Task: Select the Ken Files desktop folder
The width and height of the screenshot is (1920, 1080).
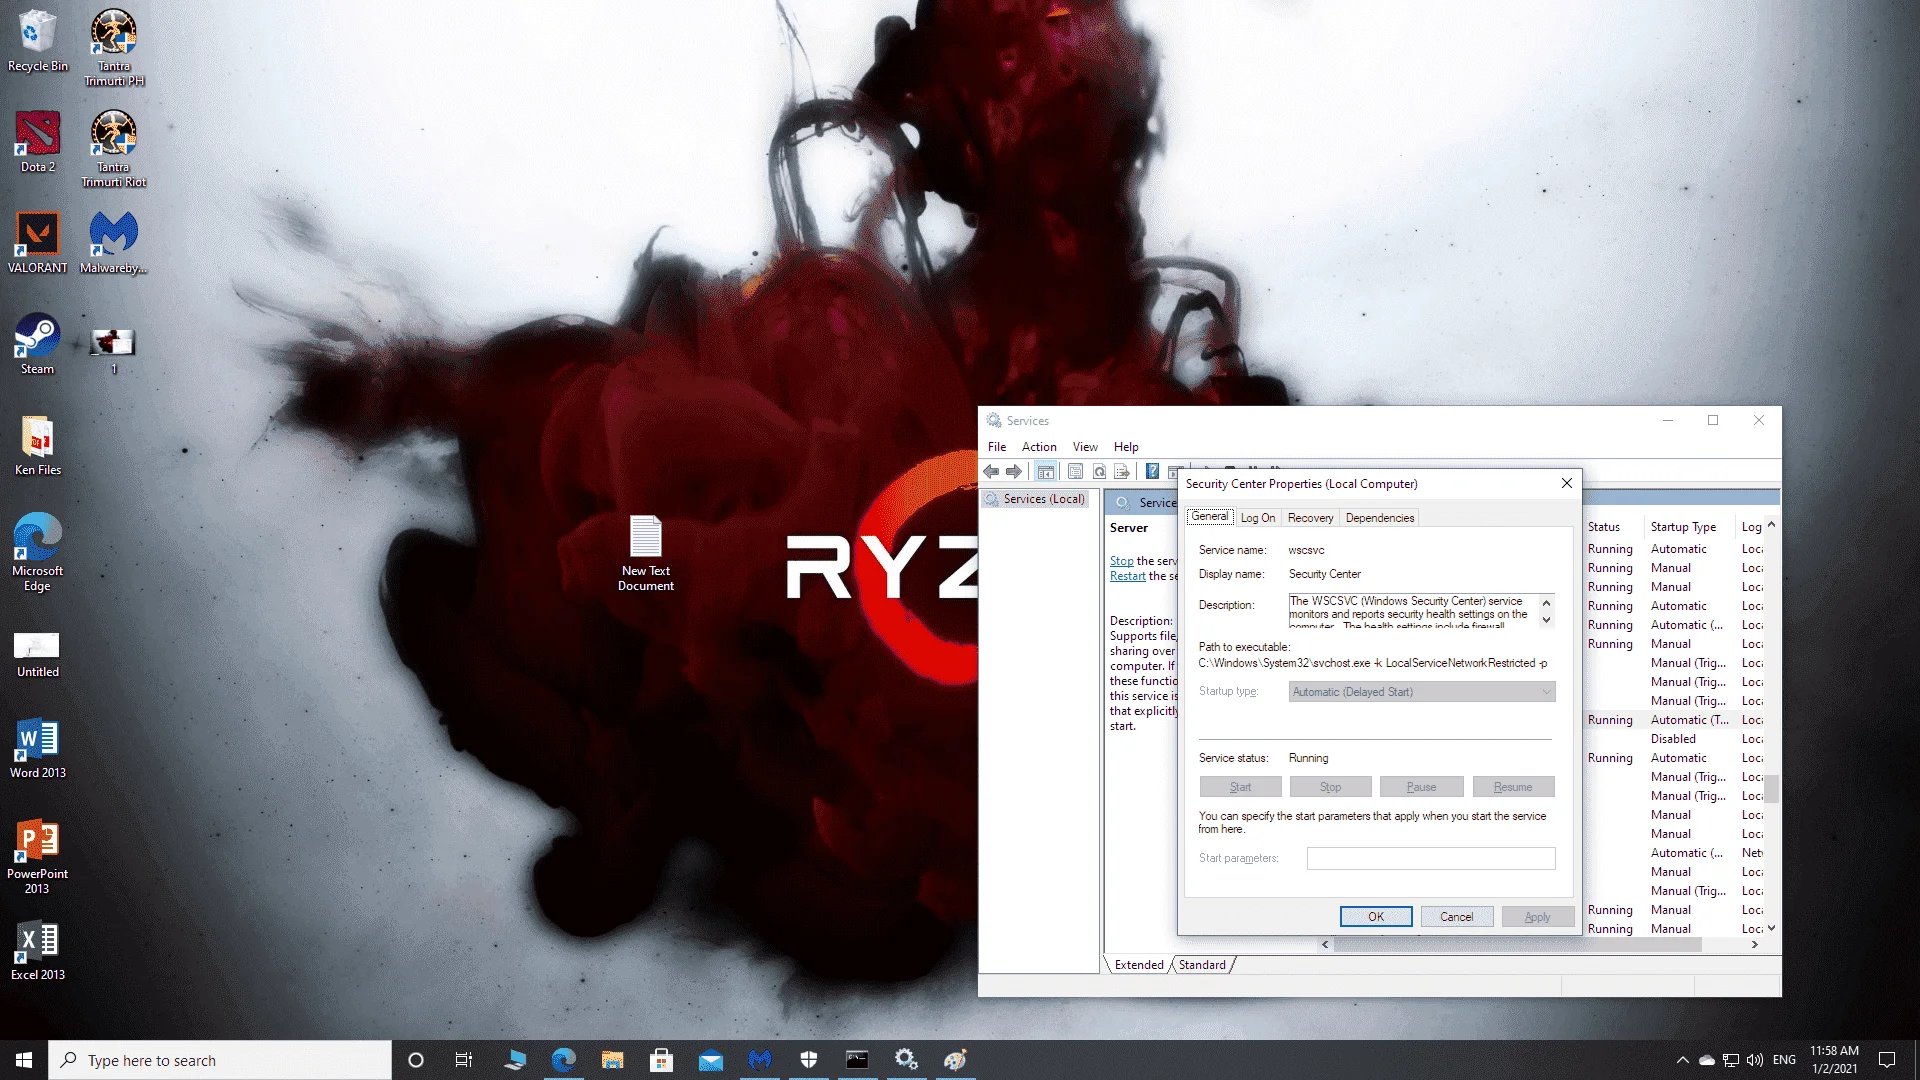Action: coord(38,445)
